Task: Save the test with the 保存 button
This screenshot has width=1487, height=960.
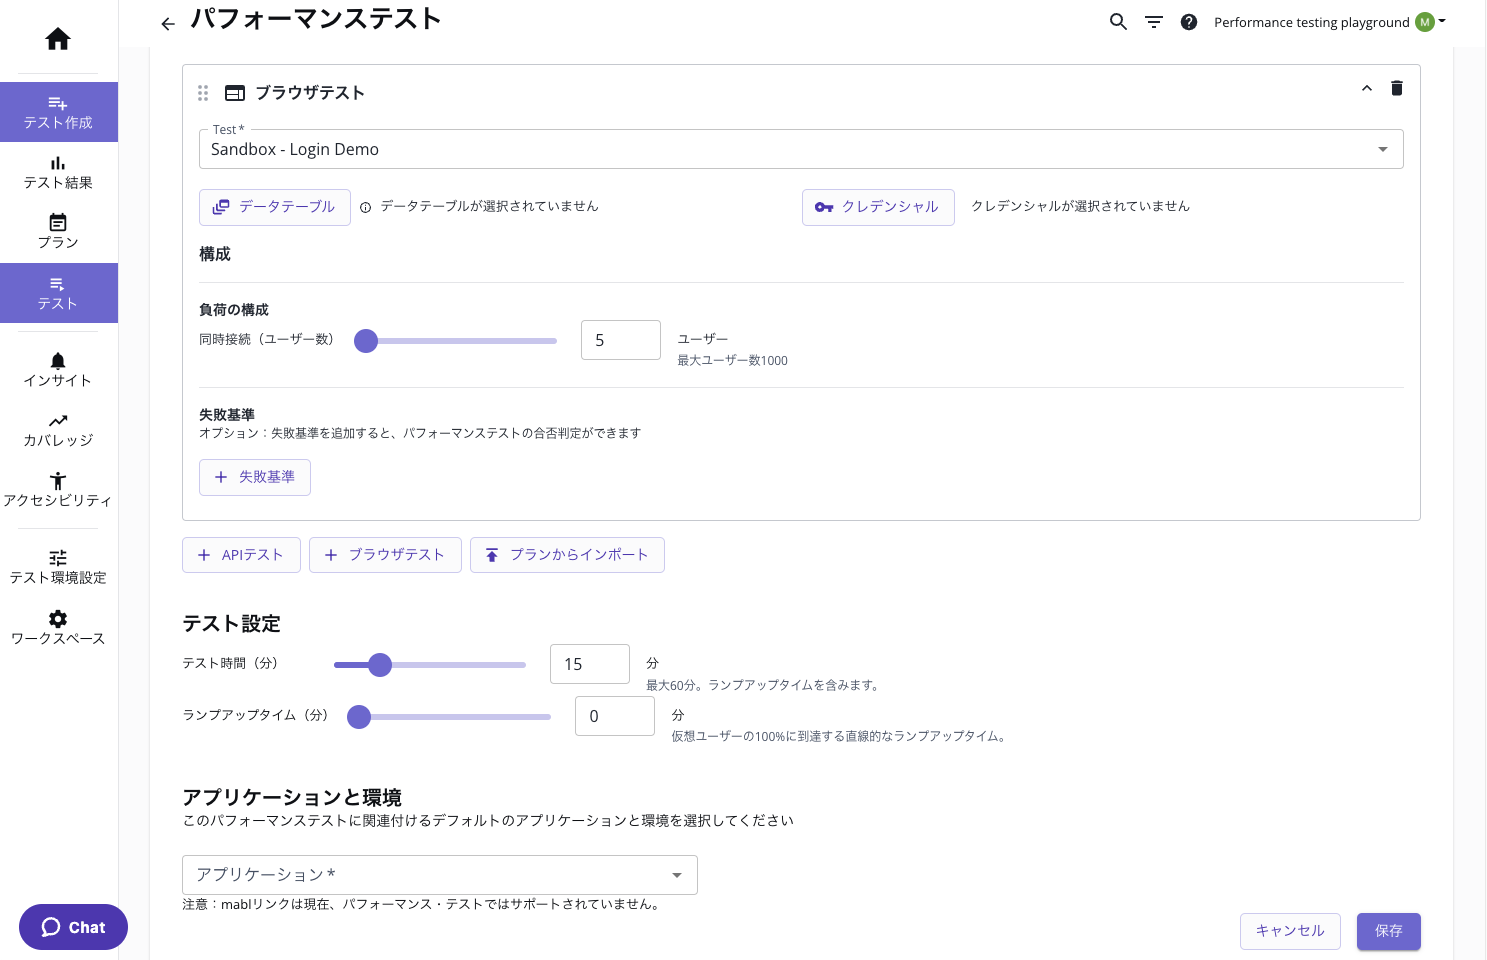Action: click(1389, 931)
